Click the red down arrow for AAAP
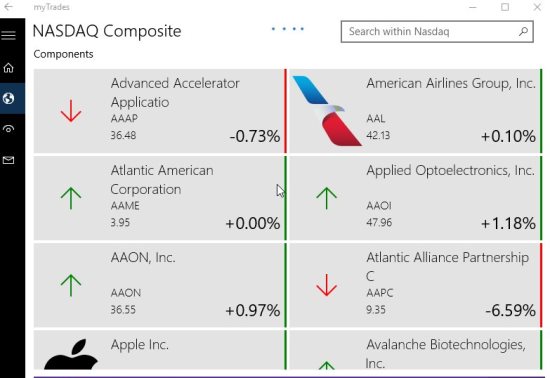The height and width of the screenshot is (378, 550). (71, 111)
